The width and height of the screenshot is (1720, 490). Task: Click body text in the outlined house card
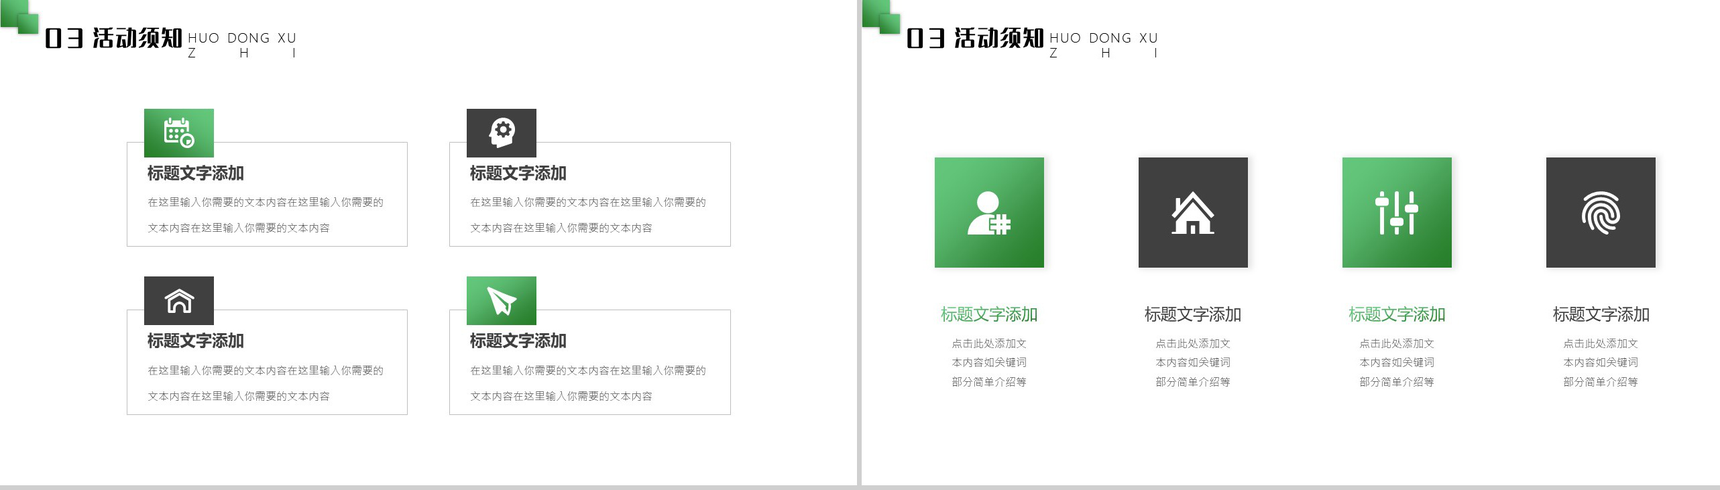point(266,383)
